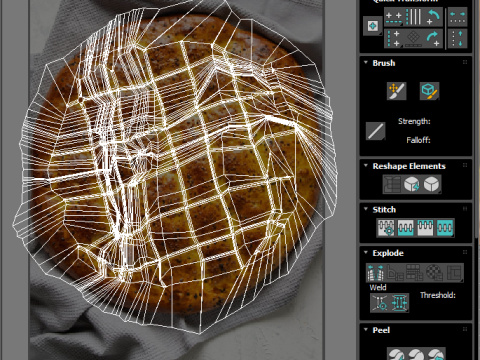Image resolution: width=480 pixels, height=360 pixels.
Task: Click Space Horizontally arrows icon
Action: (x=457, y=17)
